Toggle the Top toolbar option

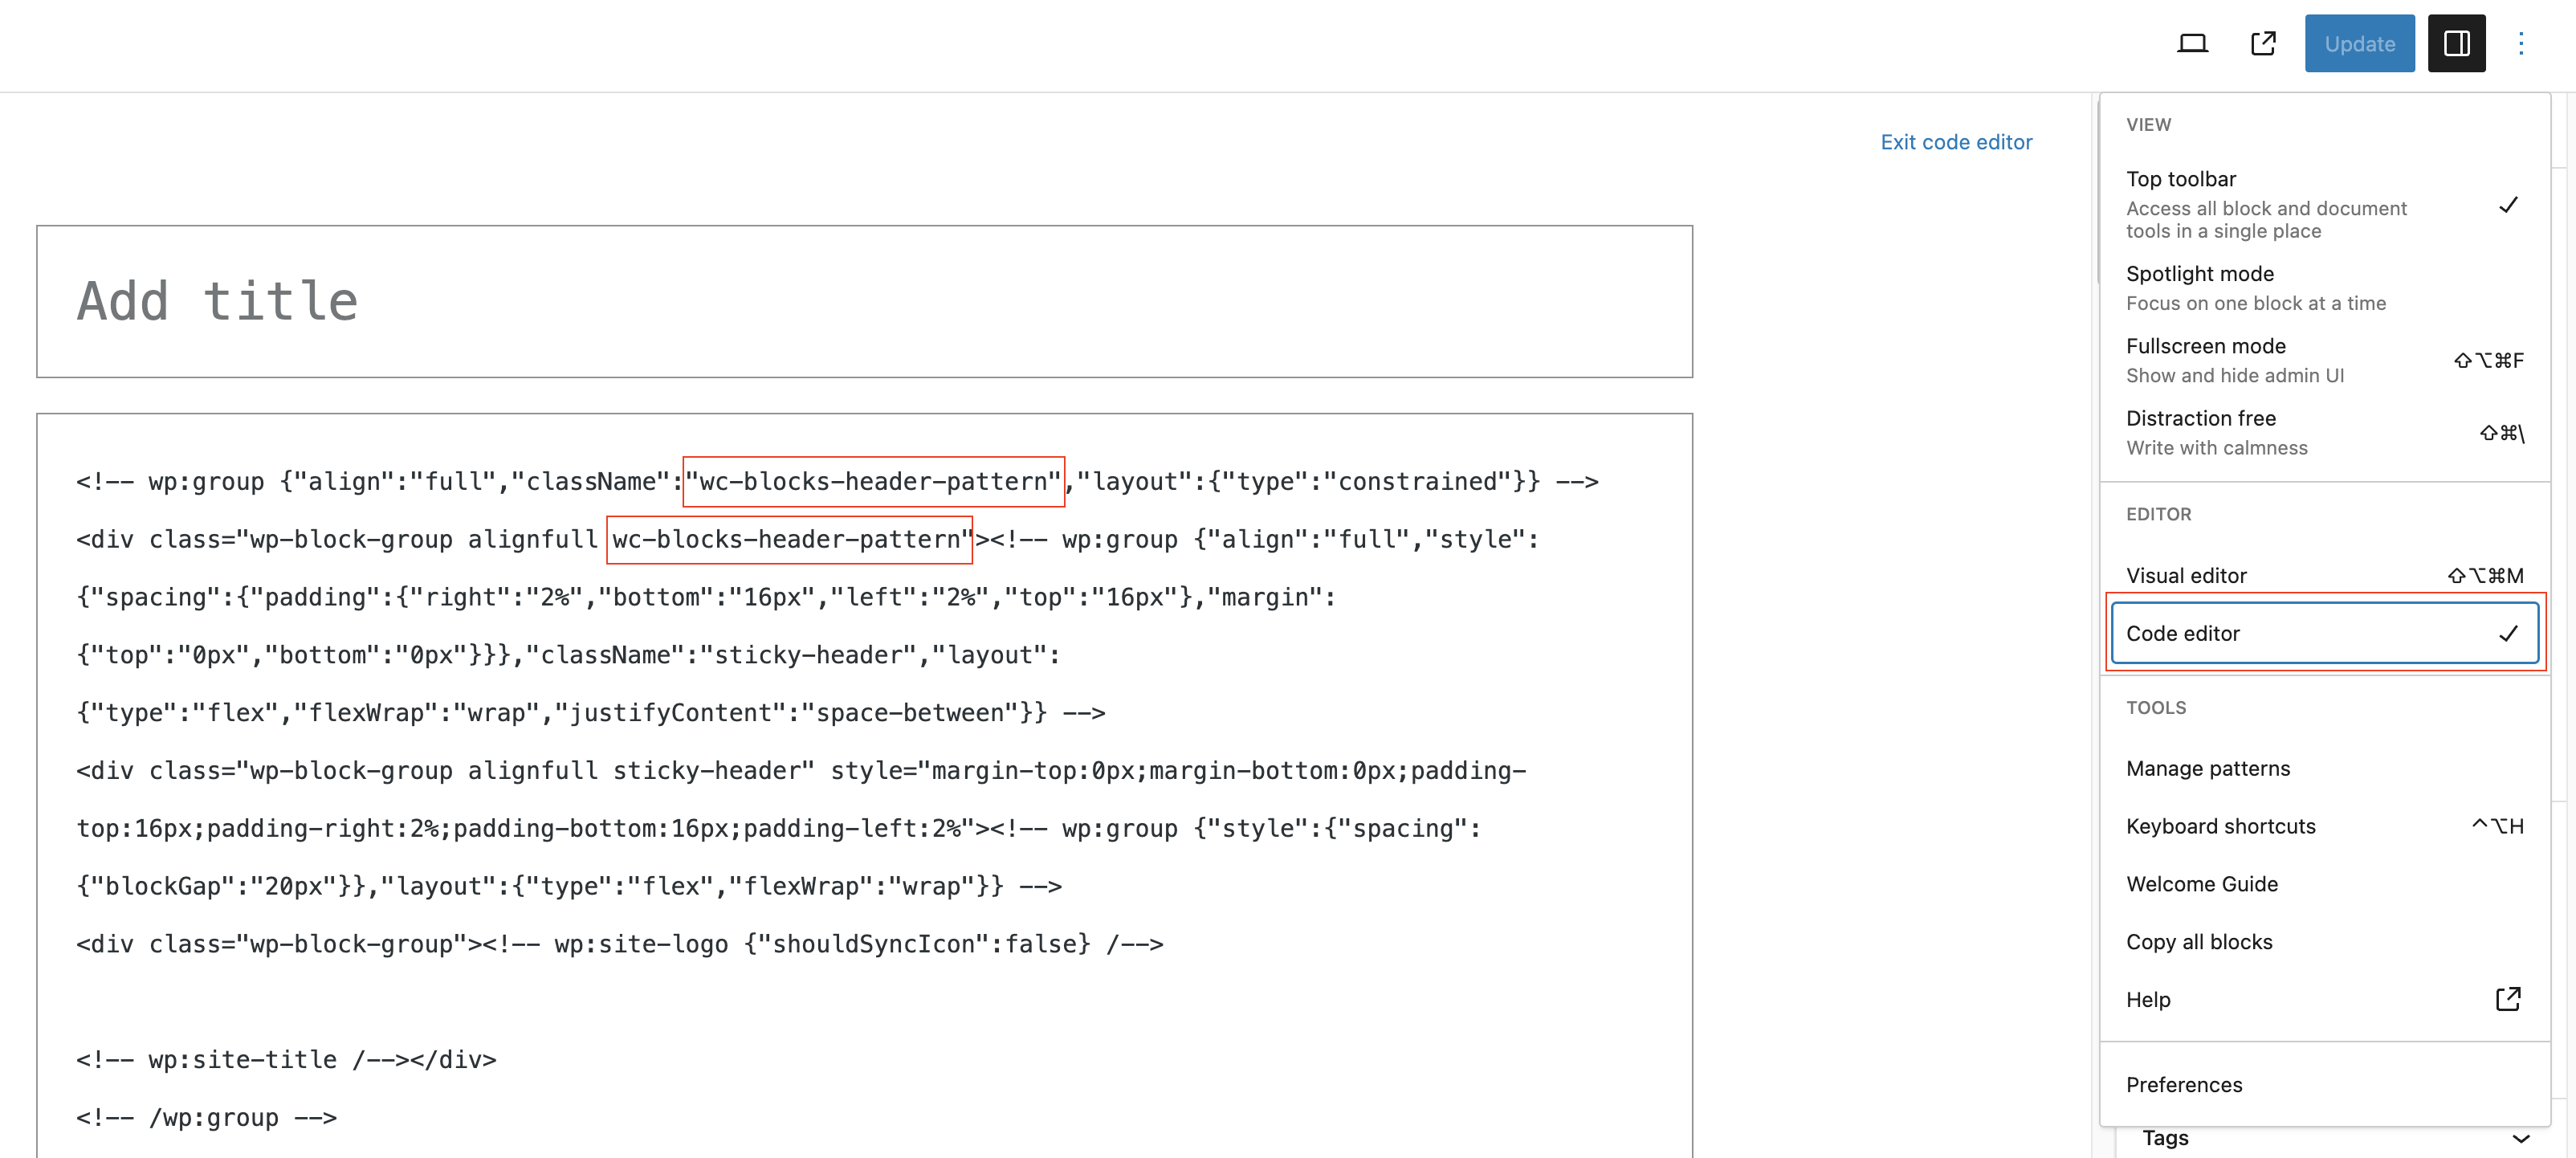(x=2324, y=204)
